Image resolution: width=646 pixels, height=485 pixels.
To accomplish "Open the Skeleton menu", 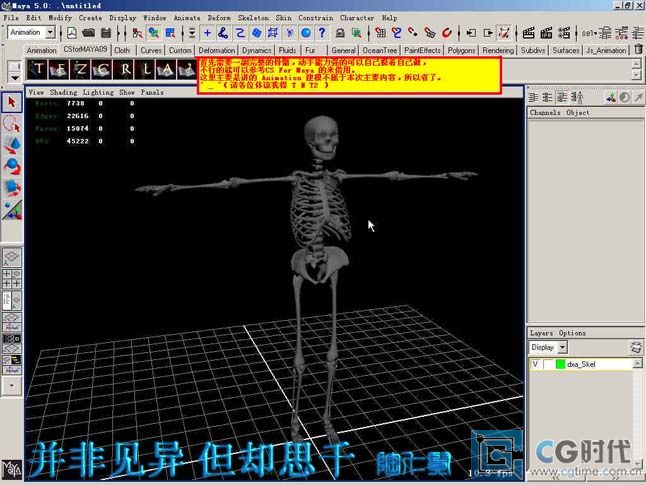I will [x=253, y=18].
